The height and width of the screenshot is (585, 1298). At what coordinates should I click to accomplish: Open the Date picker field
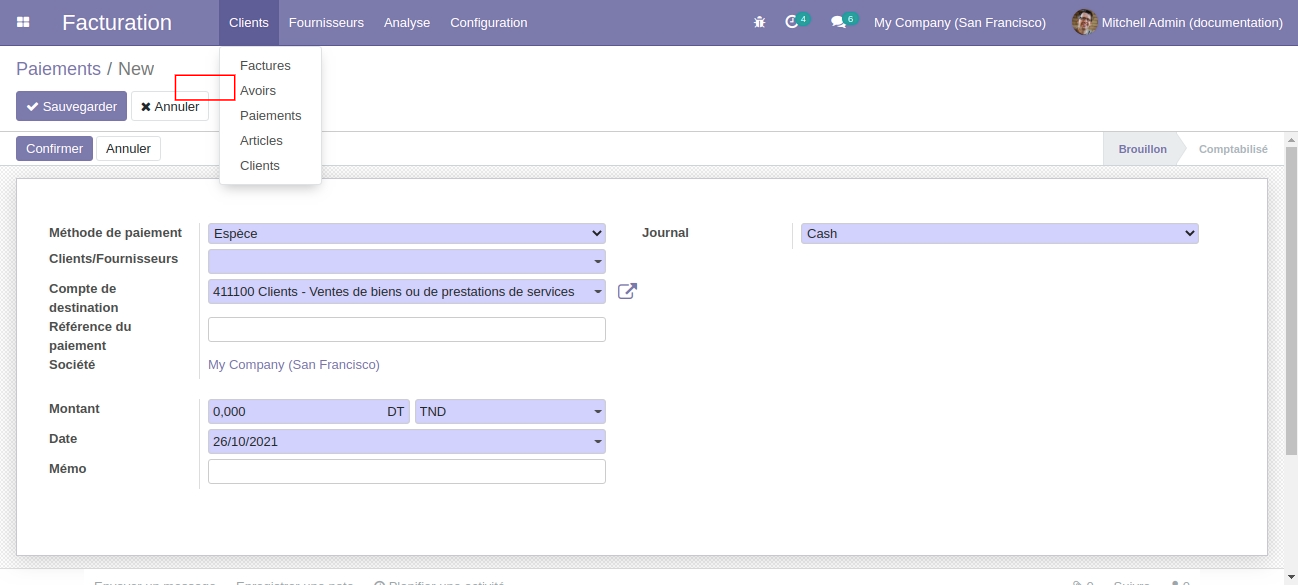406,441
